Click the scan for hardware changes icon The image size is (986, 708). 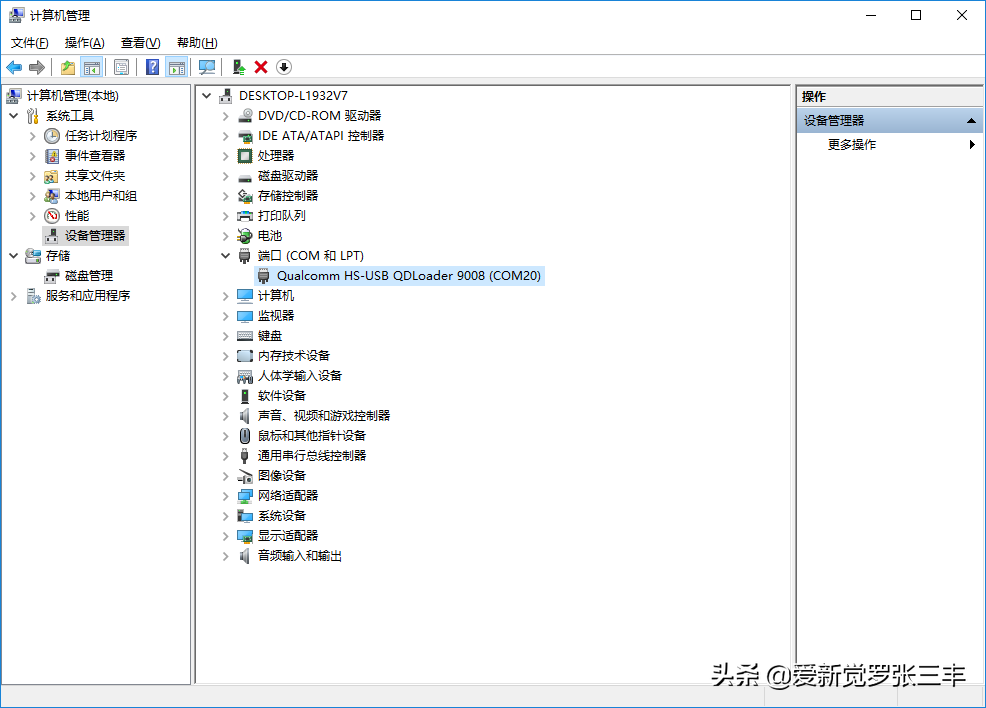click(x=207, y=67)
